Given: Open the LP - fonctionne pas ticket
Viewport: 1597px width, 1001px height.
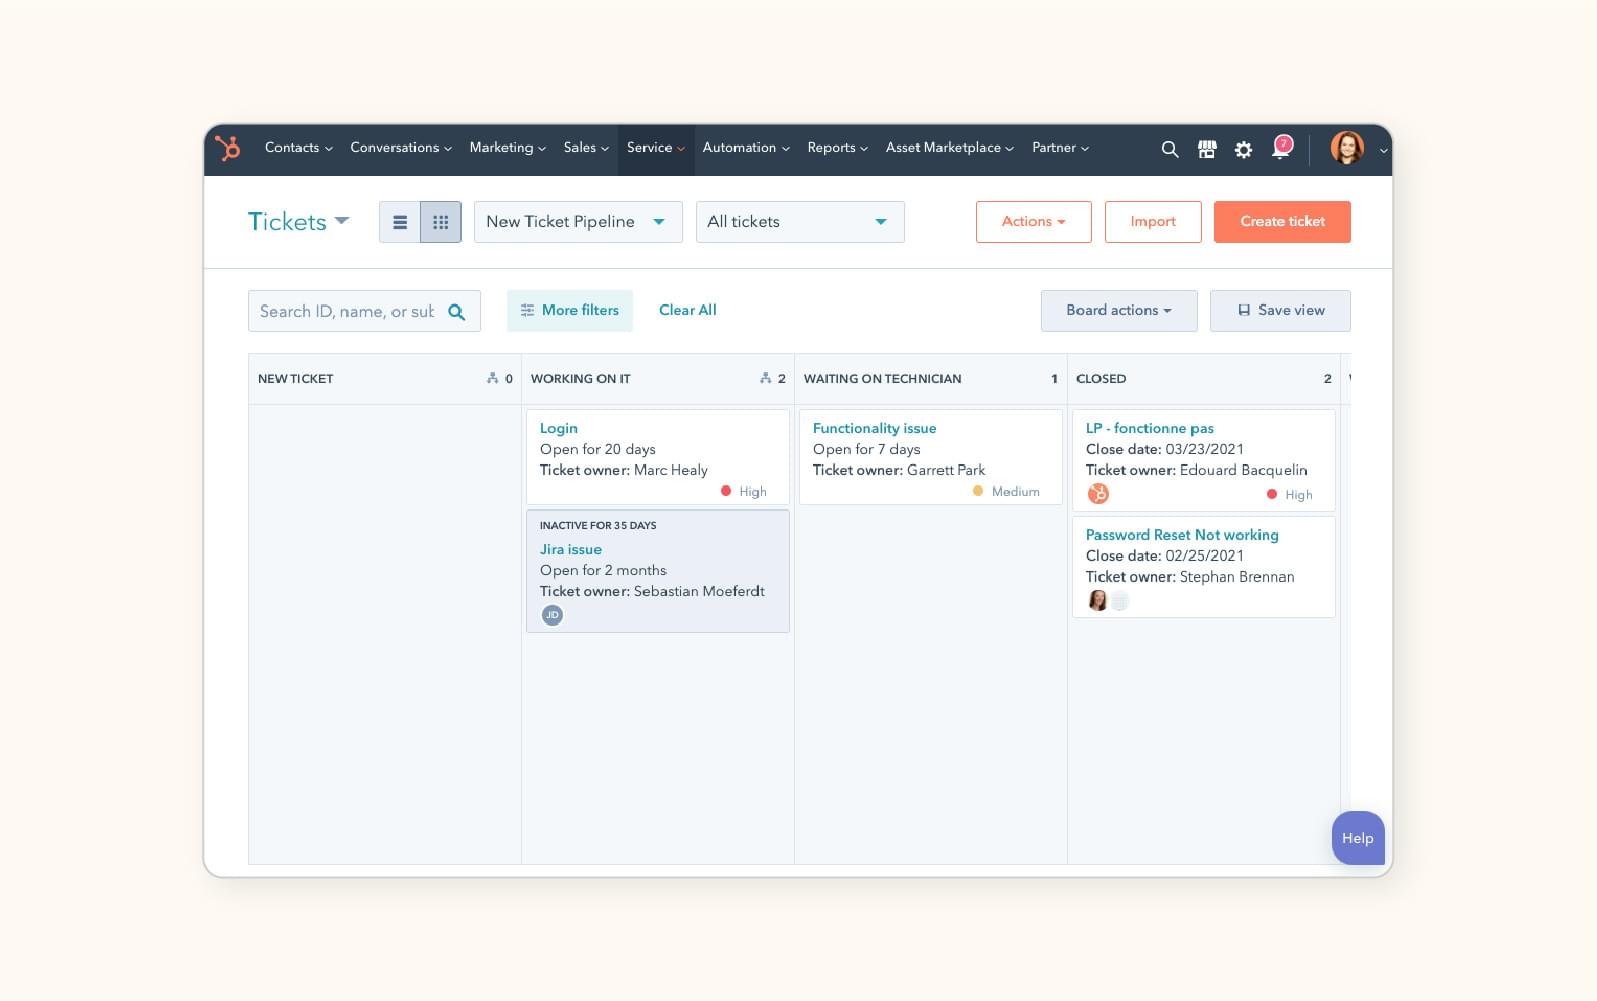Looking at the screenshot, I should pos(1150,428).
